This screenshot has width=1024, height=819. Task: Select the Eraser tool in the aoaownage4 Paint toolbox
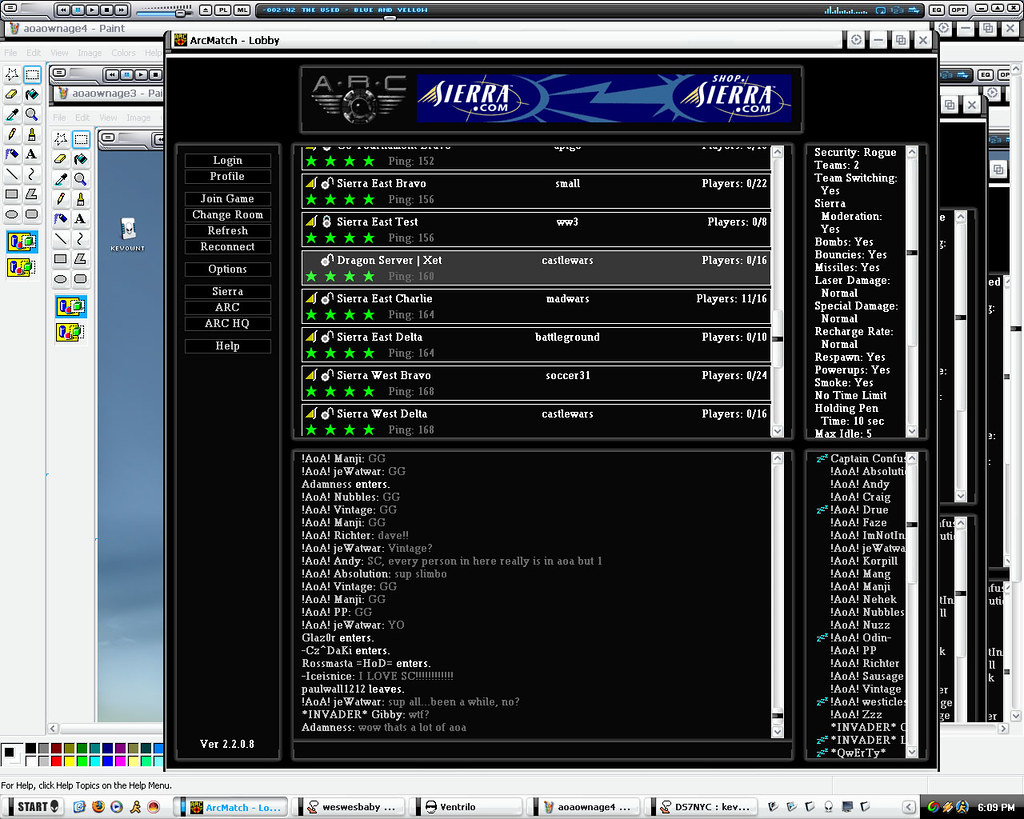[12, 94]
